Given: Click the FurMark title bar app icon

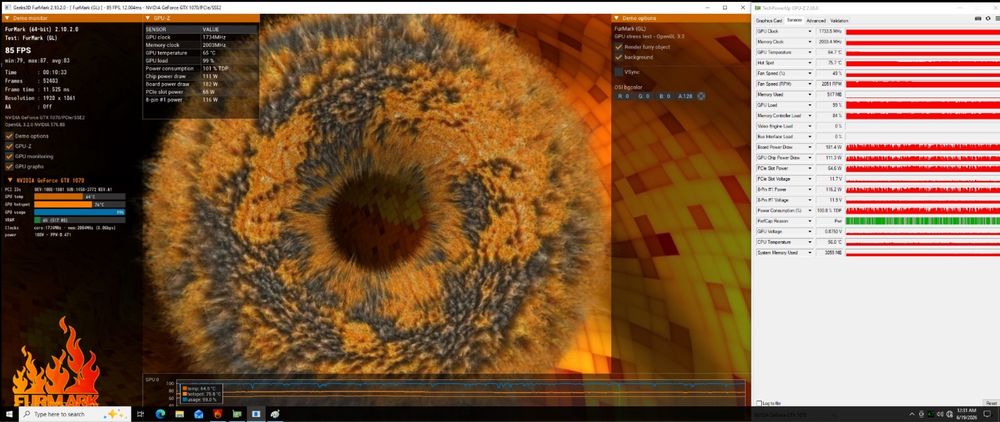Looking at the screenshot, I should (x=7, y=8).
